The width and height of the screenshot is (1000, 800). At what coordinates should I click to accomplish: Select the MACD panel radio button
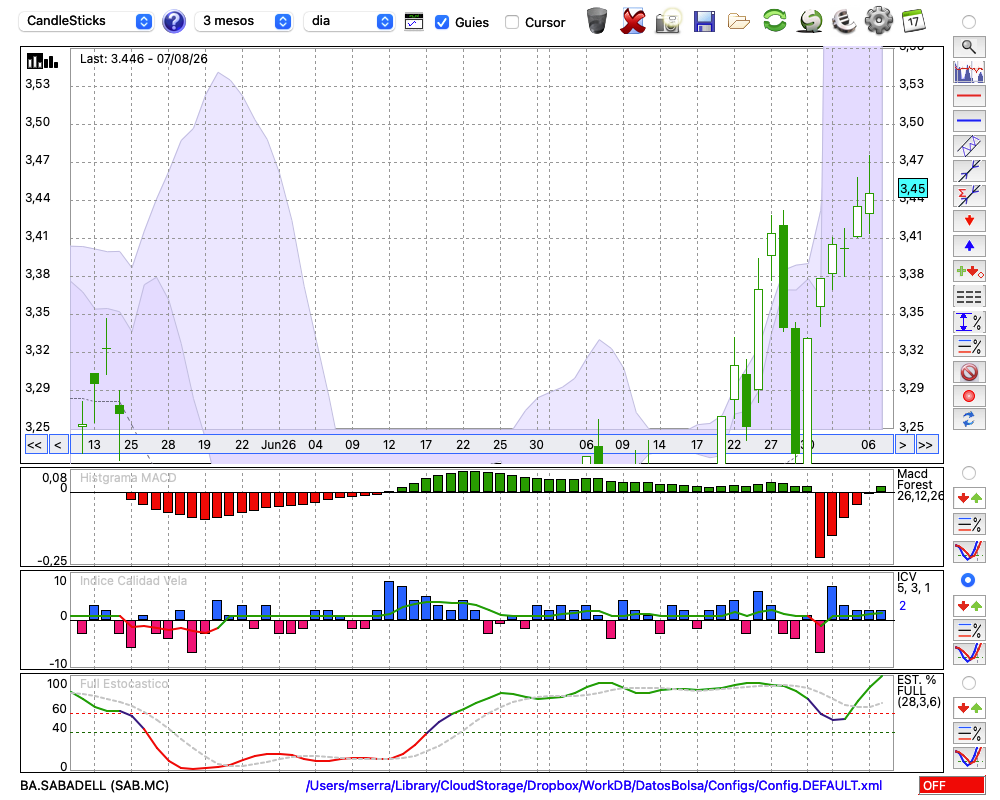click(x=969, y=473)
